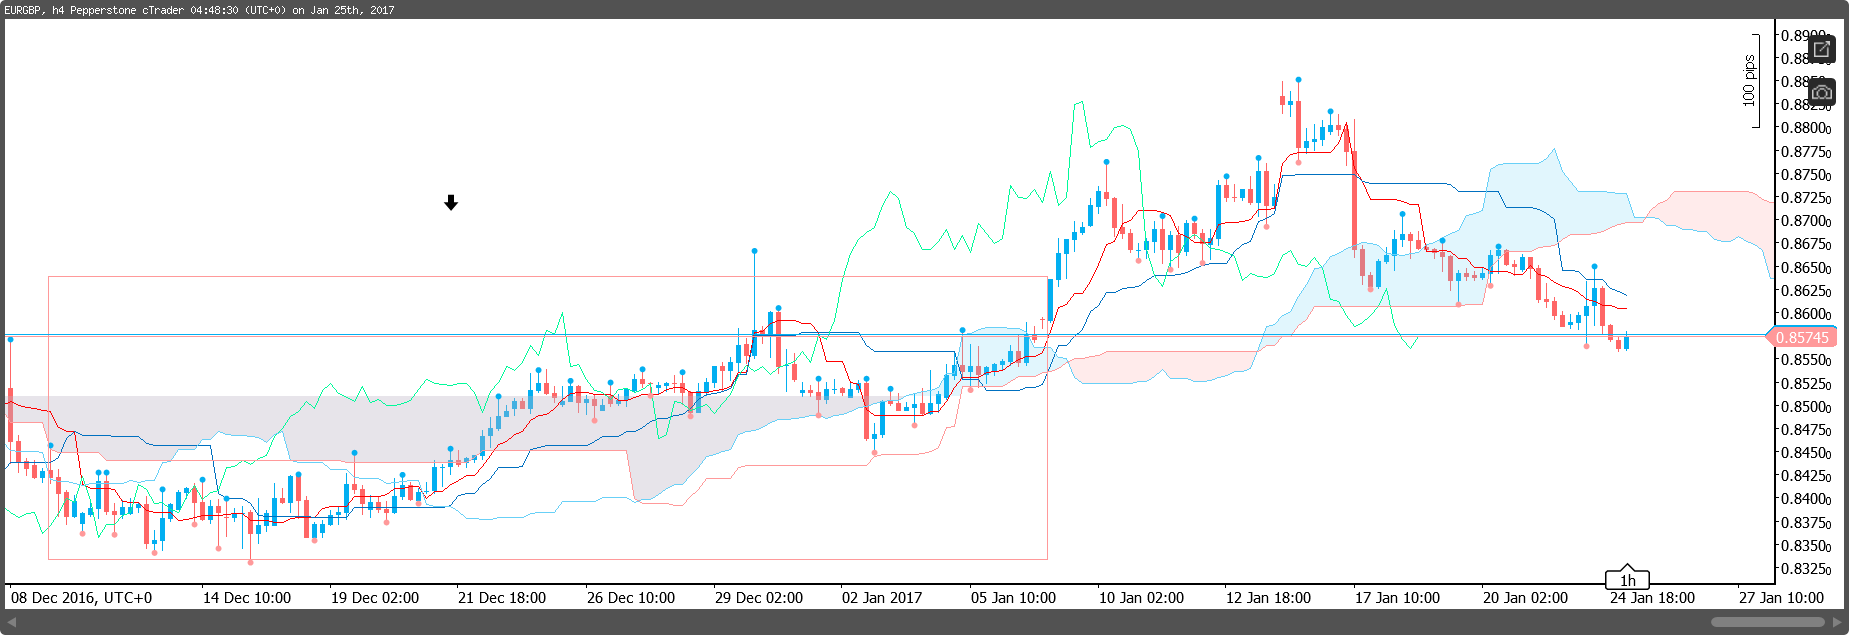Click the 0.8400 price axis label
The image size is (1849, 635).
click(1806, 499)
